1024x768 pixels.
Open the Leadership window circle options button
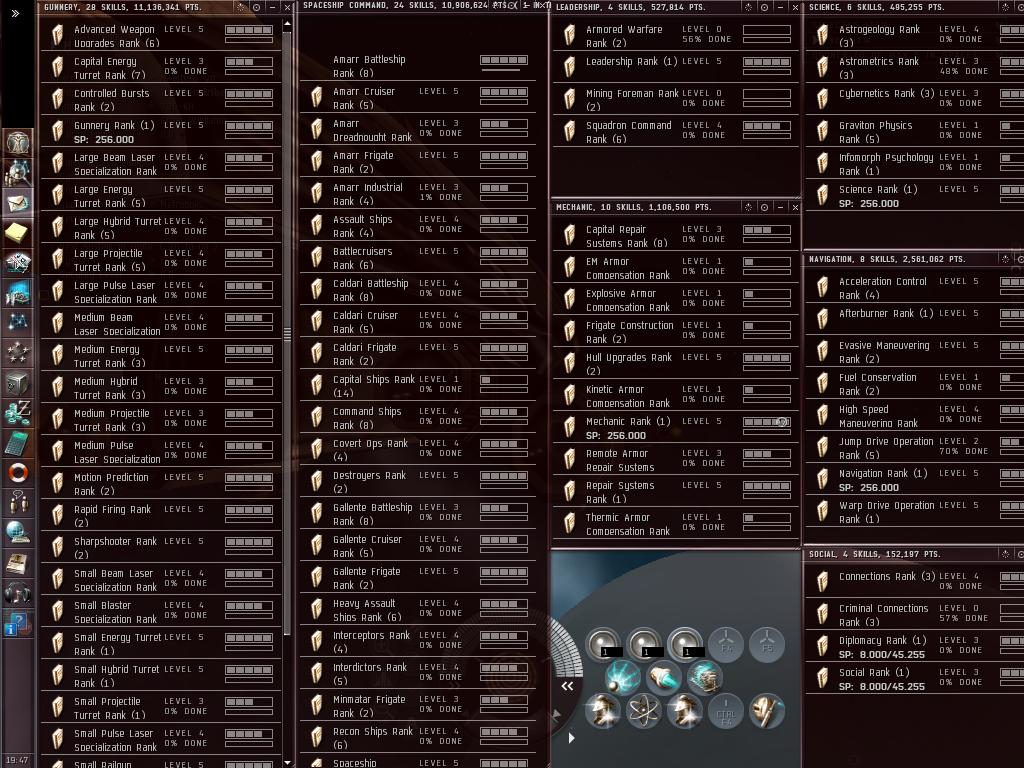tap(764, 7)
